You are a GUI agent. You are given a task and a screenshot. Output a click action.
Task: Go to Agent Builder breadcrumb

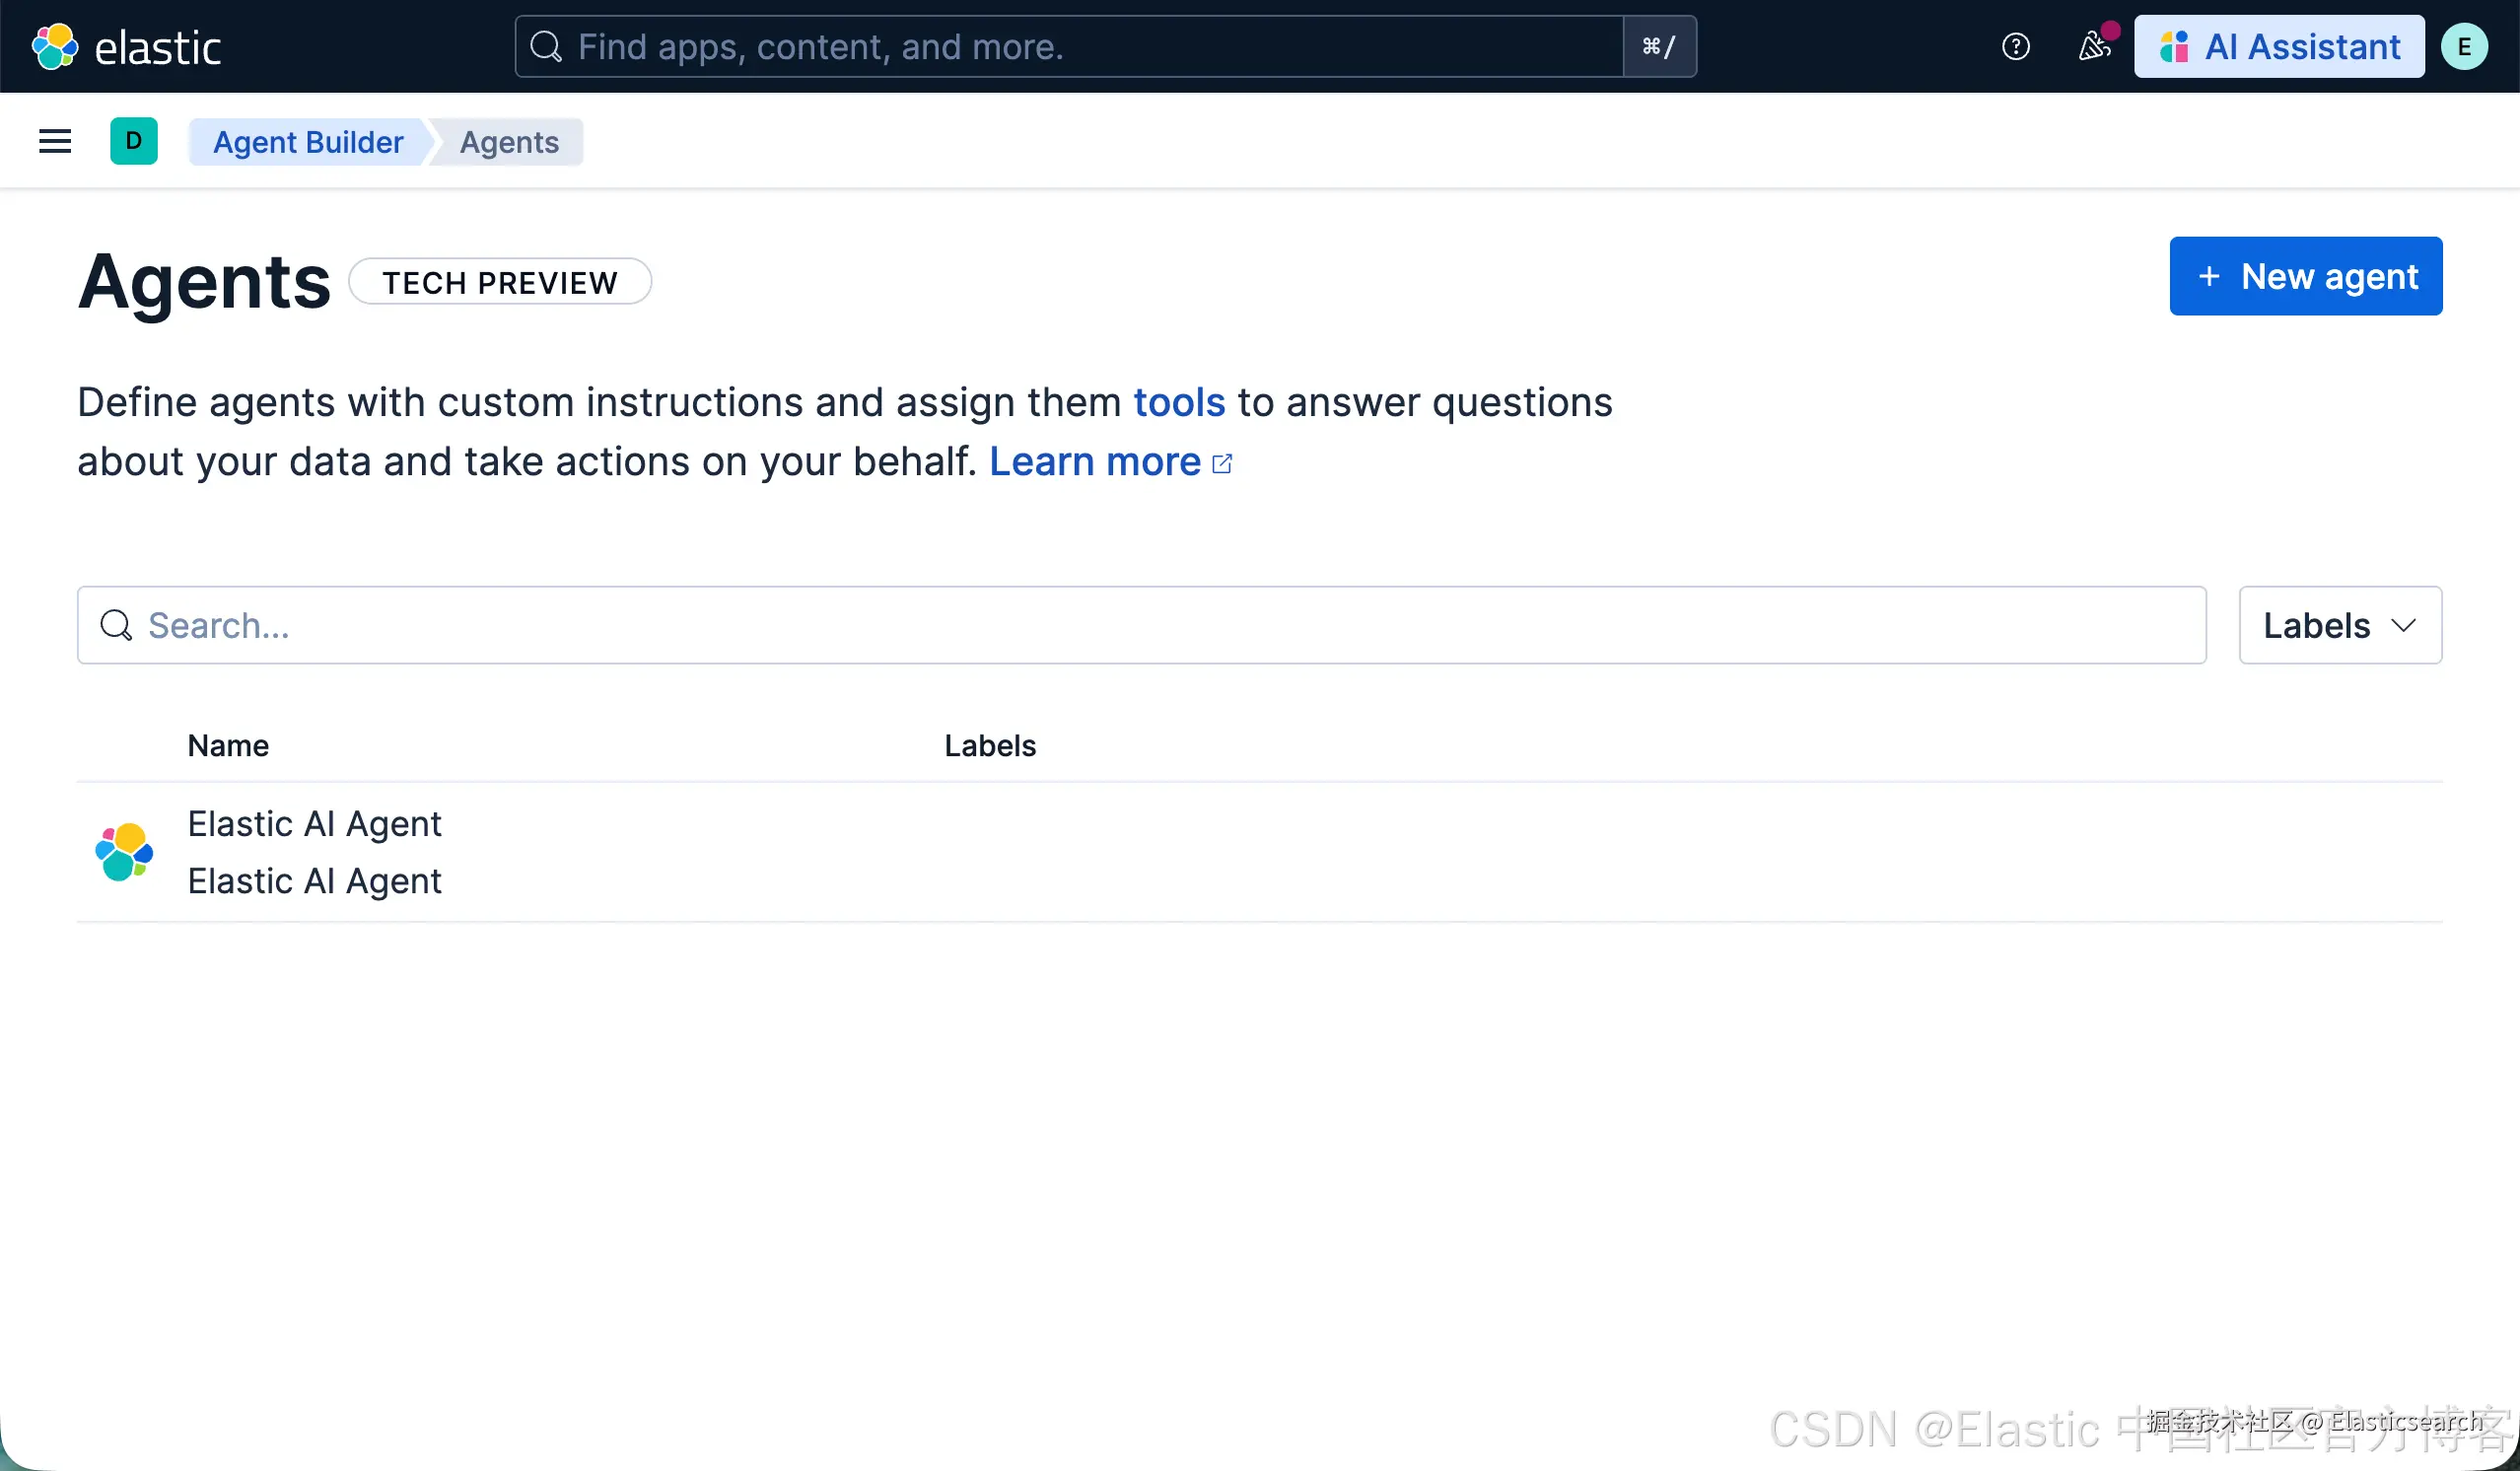pos(307,142)
